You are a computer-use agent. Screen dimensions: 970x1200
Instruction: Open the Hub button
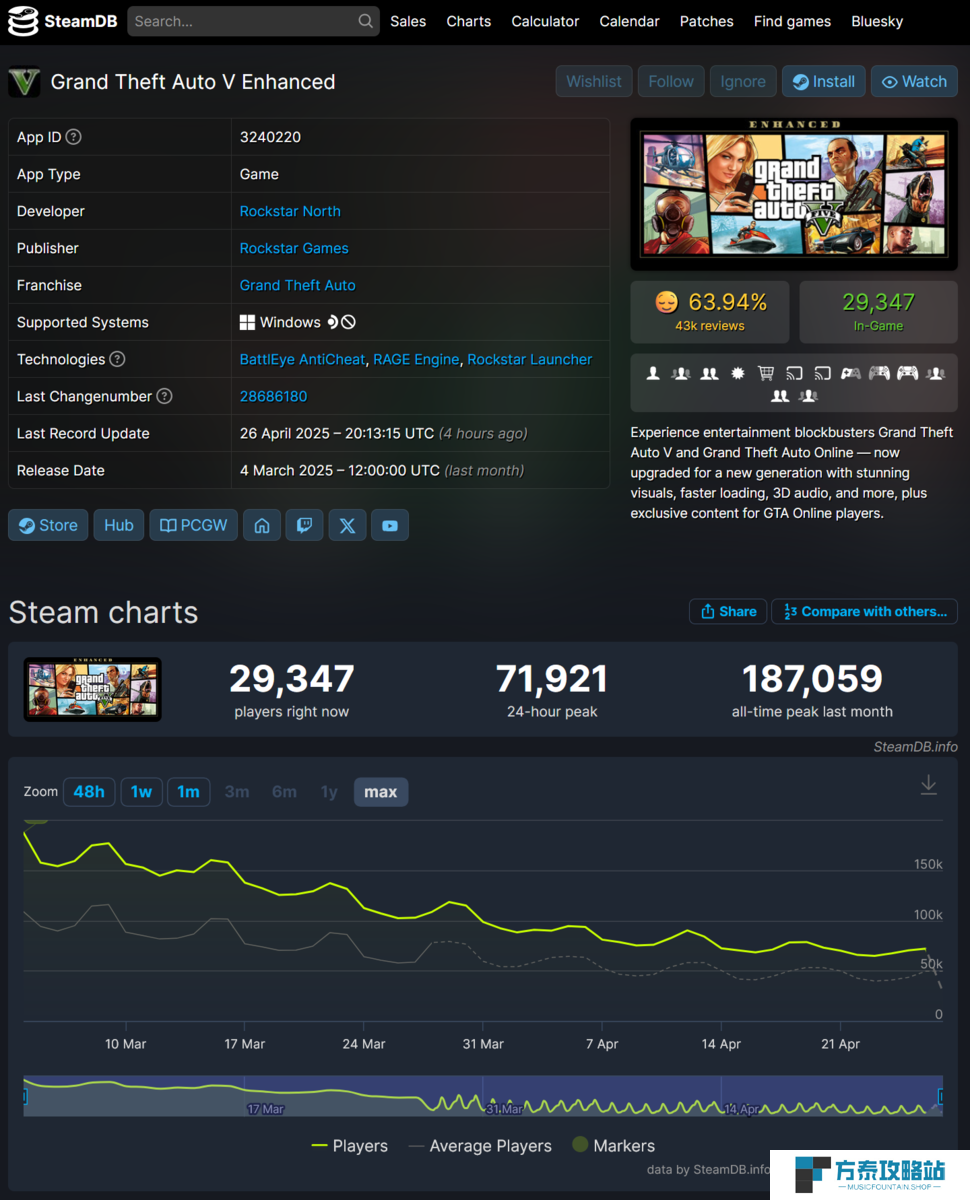tap(119, 525)
